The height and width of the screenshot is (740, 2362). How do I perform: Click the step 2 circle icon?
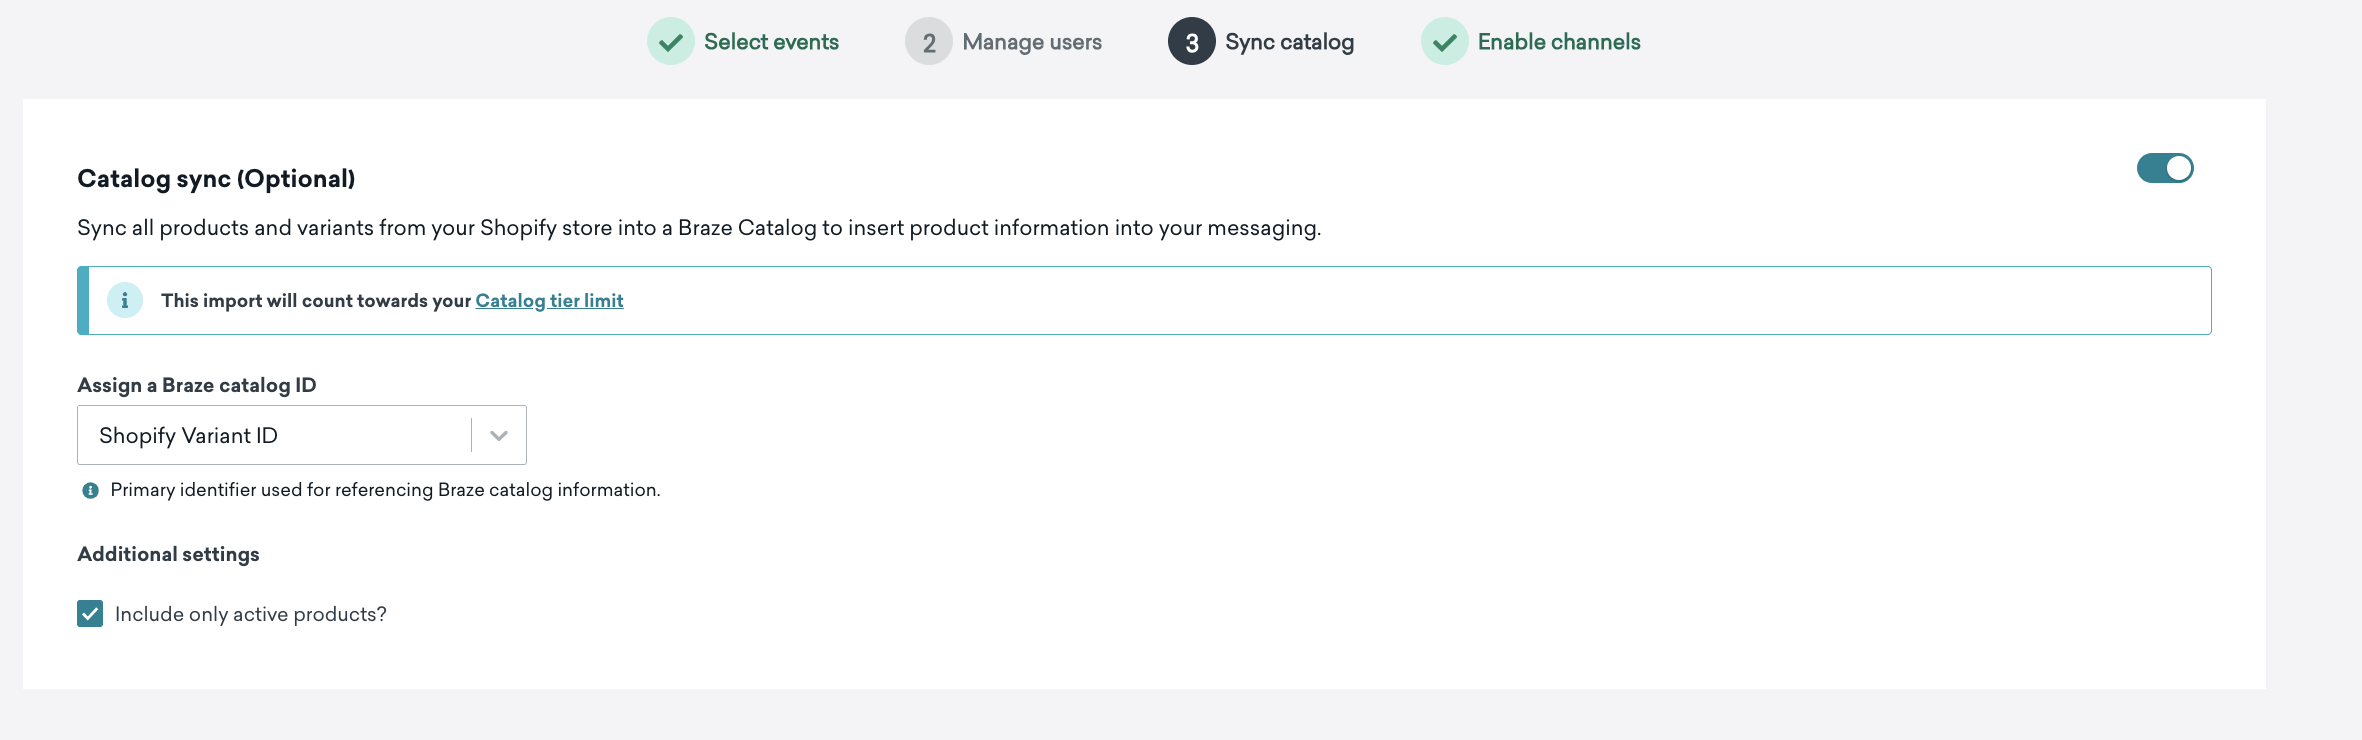coord(929,42)
